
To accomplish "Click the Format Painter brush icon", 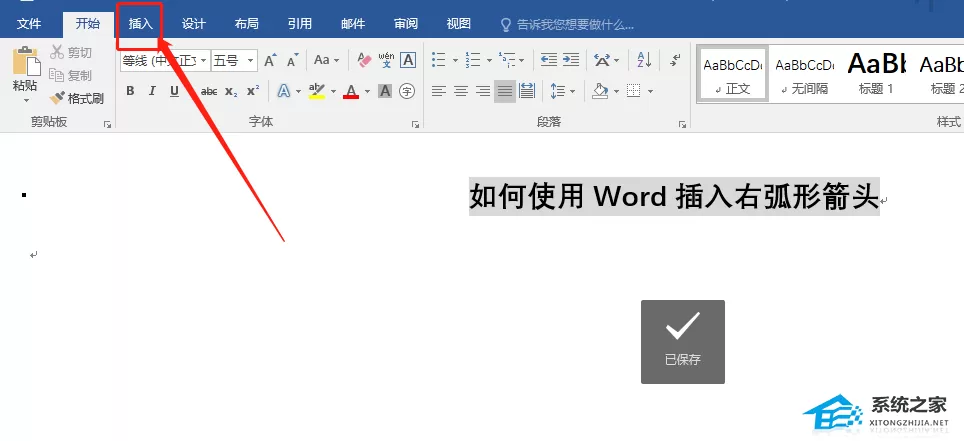I will pos(57,98).
